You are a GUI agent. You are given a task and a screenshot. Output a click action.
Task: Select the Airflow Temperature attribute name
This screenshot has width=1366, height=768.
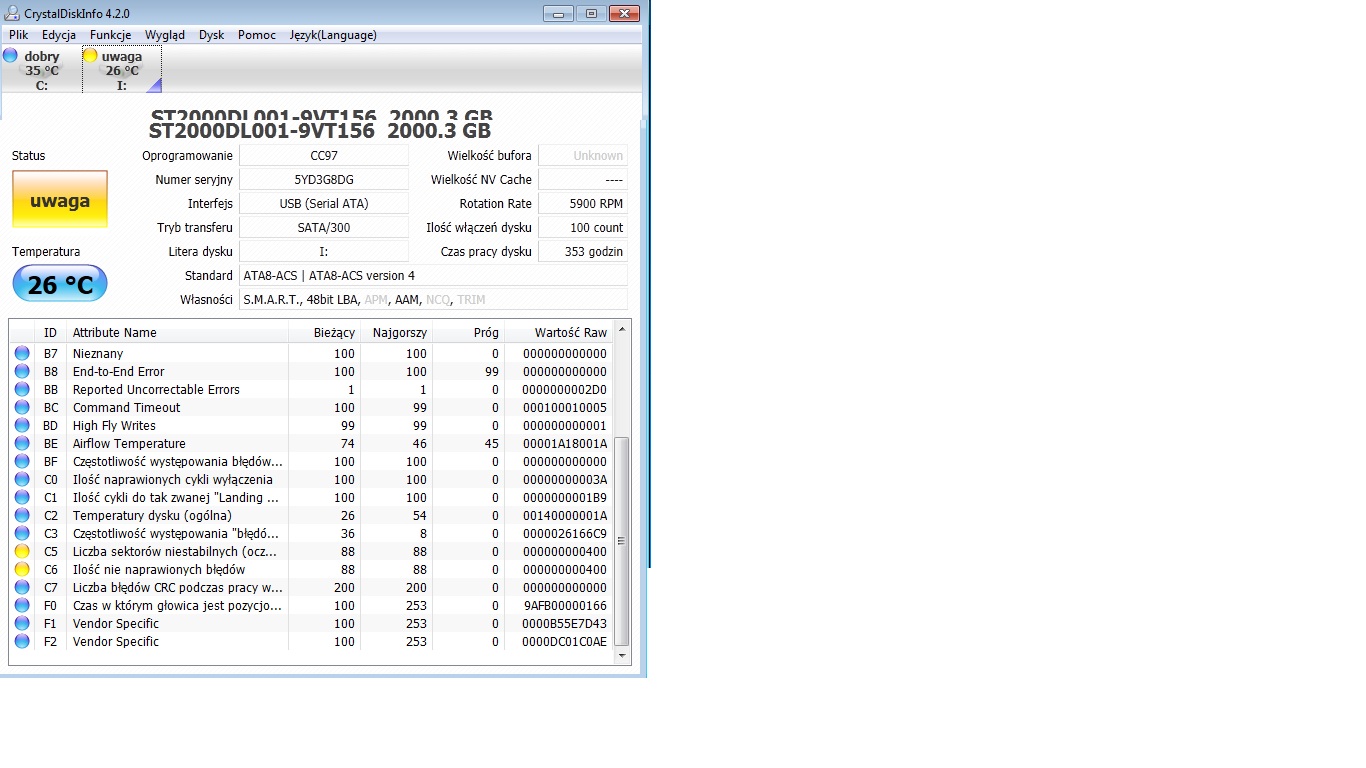(x=129, y=443)
